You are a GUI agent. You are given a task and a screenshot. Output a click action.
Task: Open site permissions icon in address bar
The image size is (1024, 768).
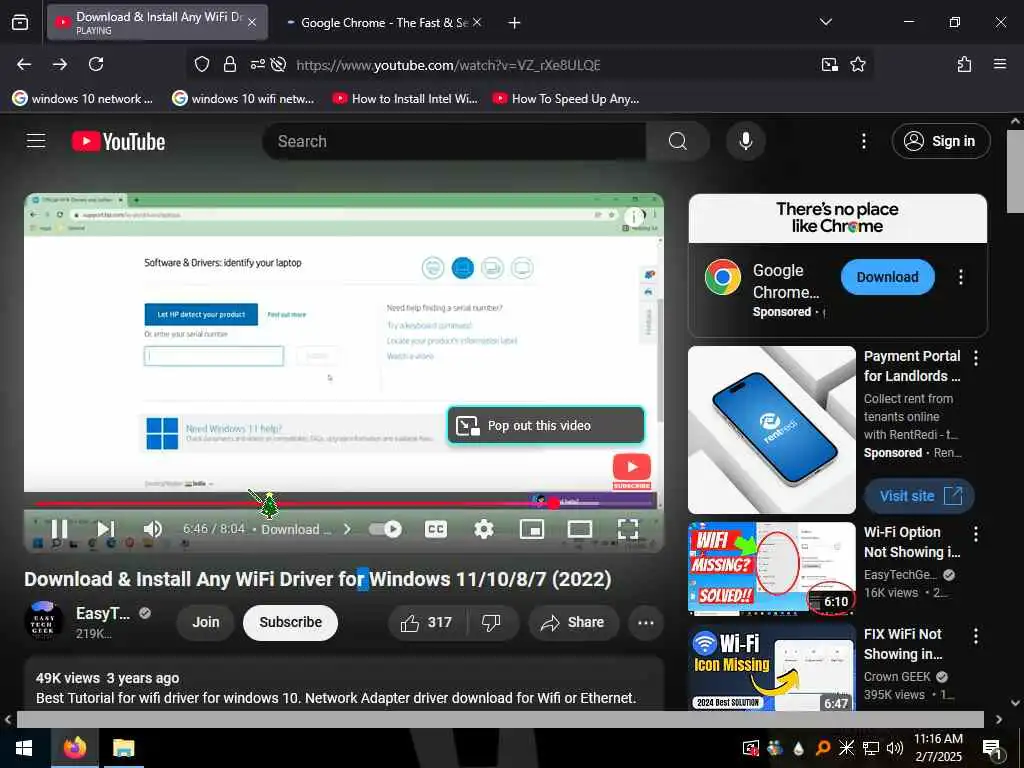[x=258, y=64]
